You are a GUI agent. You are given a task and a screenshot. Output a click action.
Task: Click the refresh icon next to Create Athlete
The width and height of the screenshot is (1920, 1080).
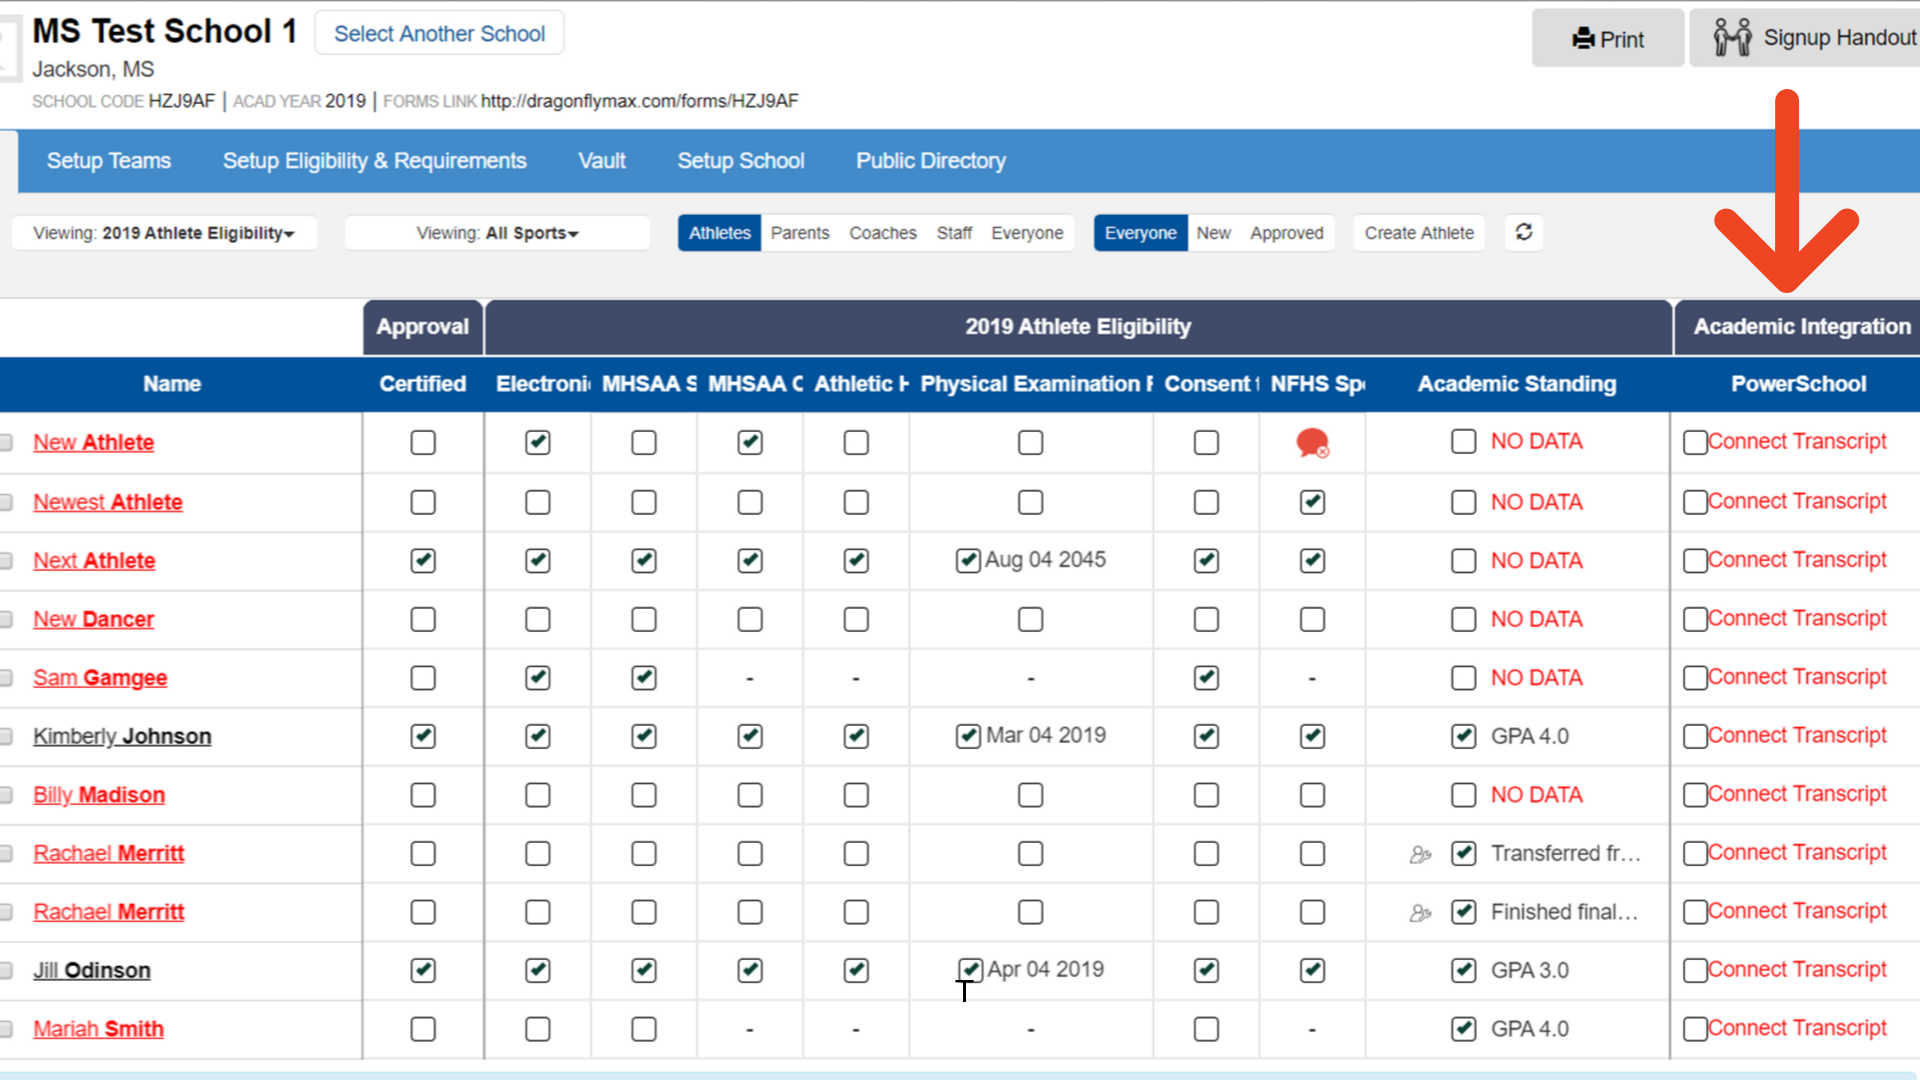1523,232
